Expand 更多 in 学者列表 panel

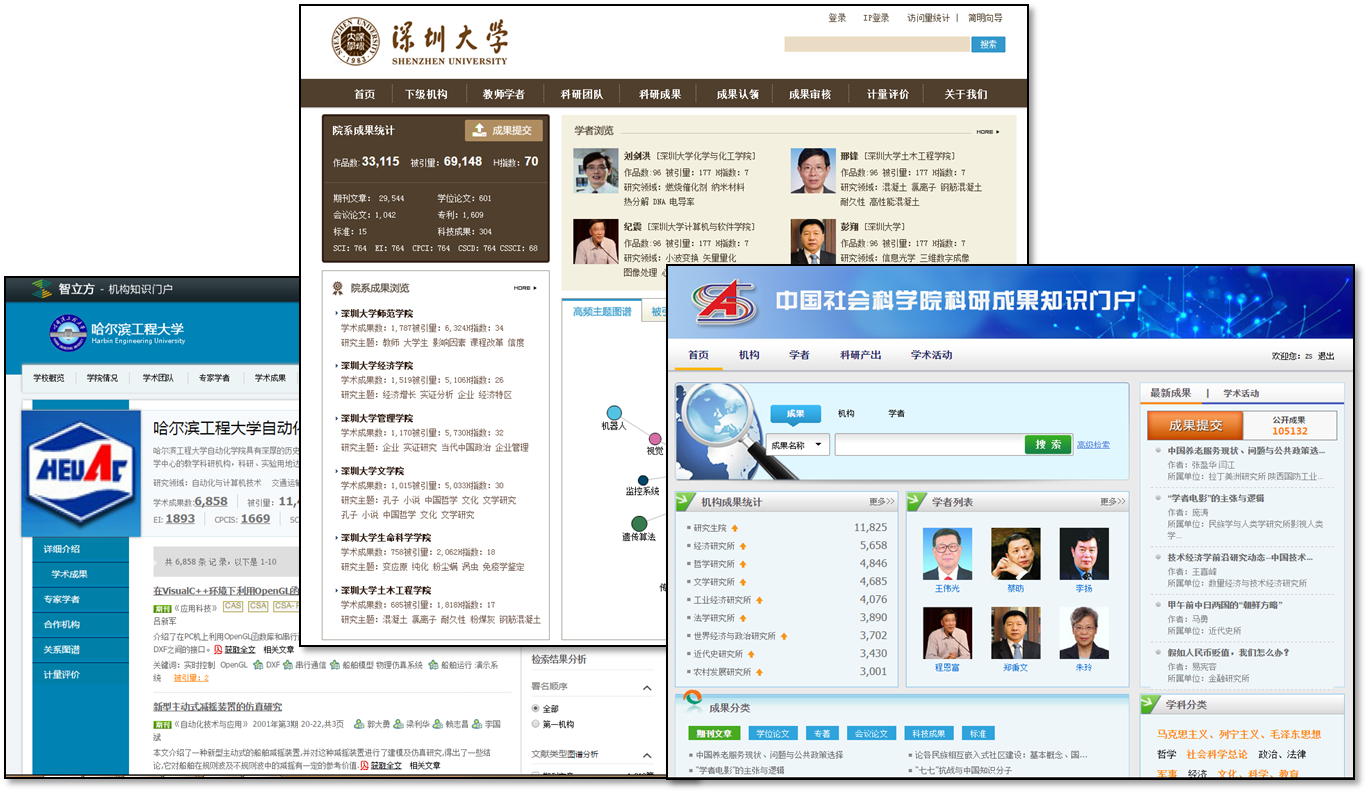pyautogui.click(x=1112, y=502)
